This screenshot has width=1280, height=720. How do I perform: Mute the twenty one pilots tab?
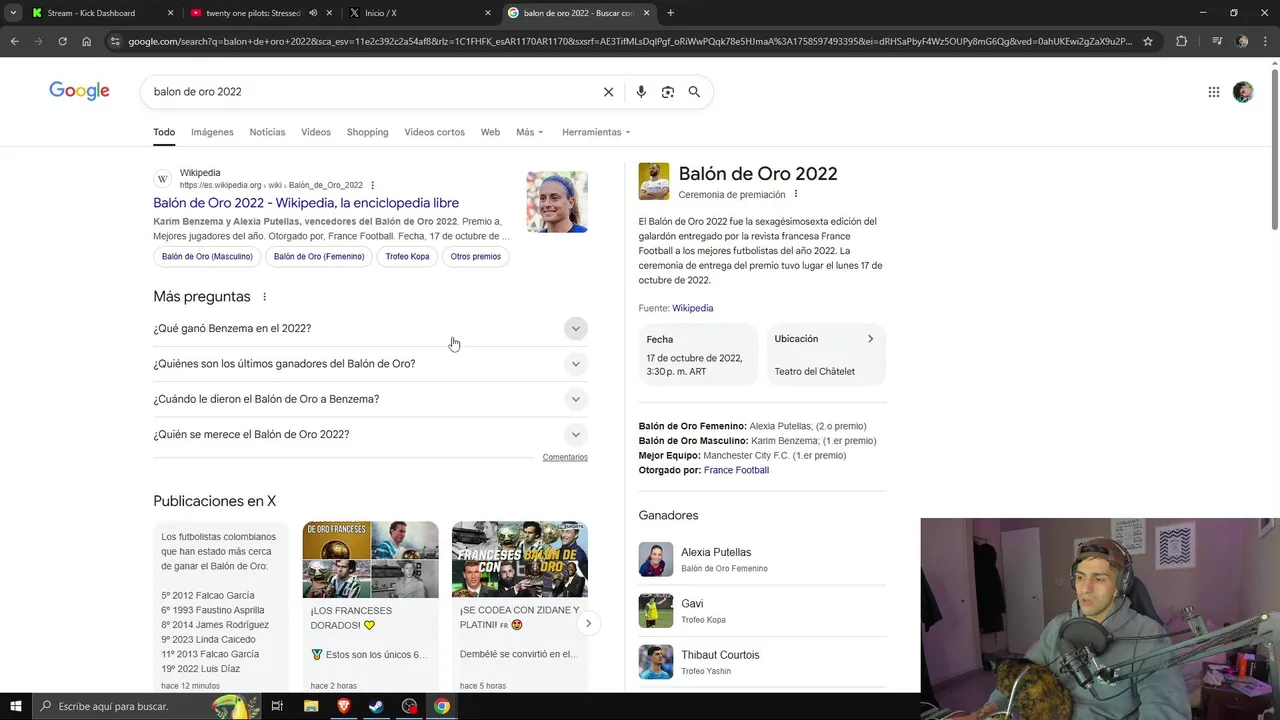tap(313, 13)
